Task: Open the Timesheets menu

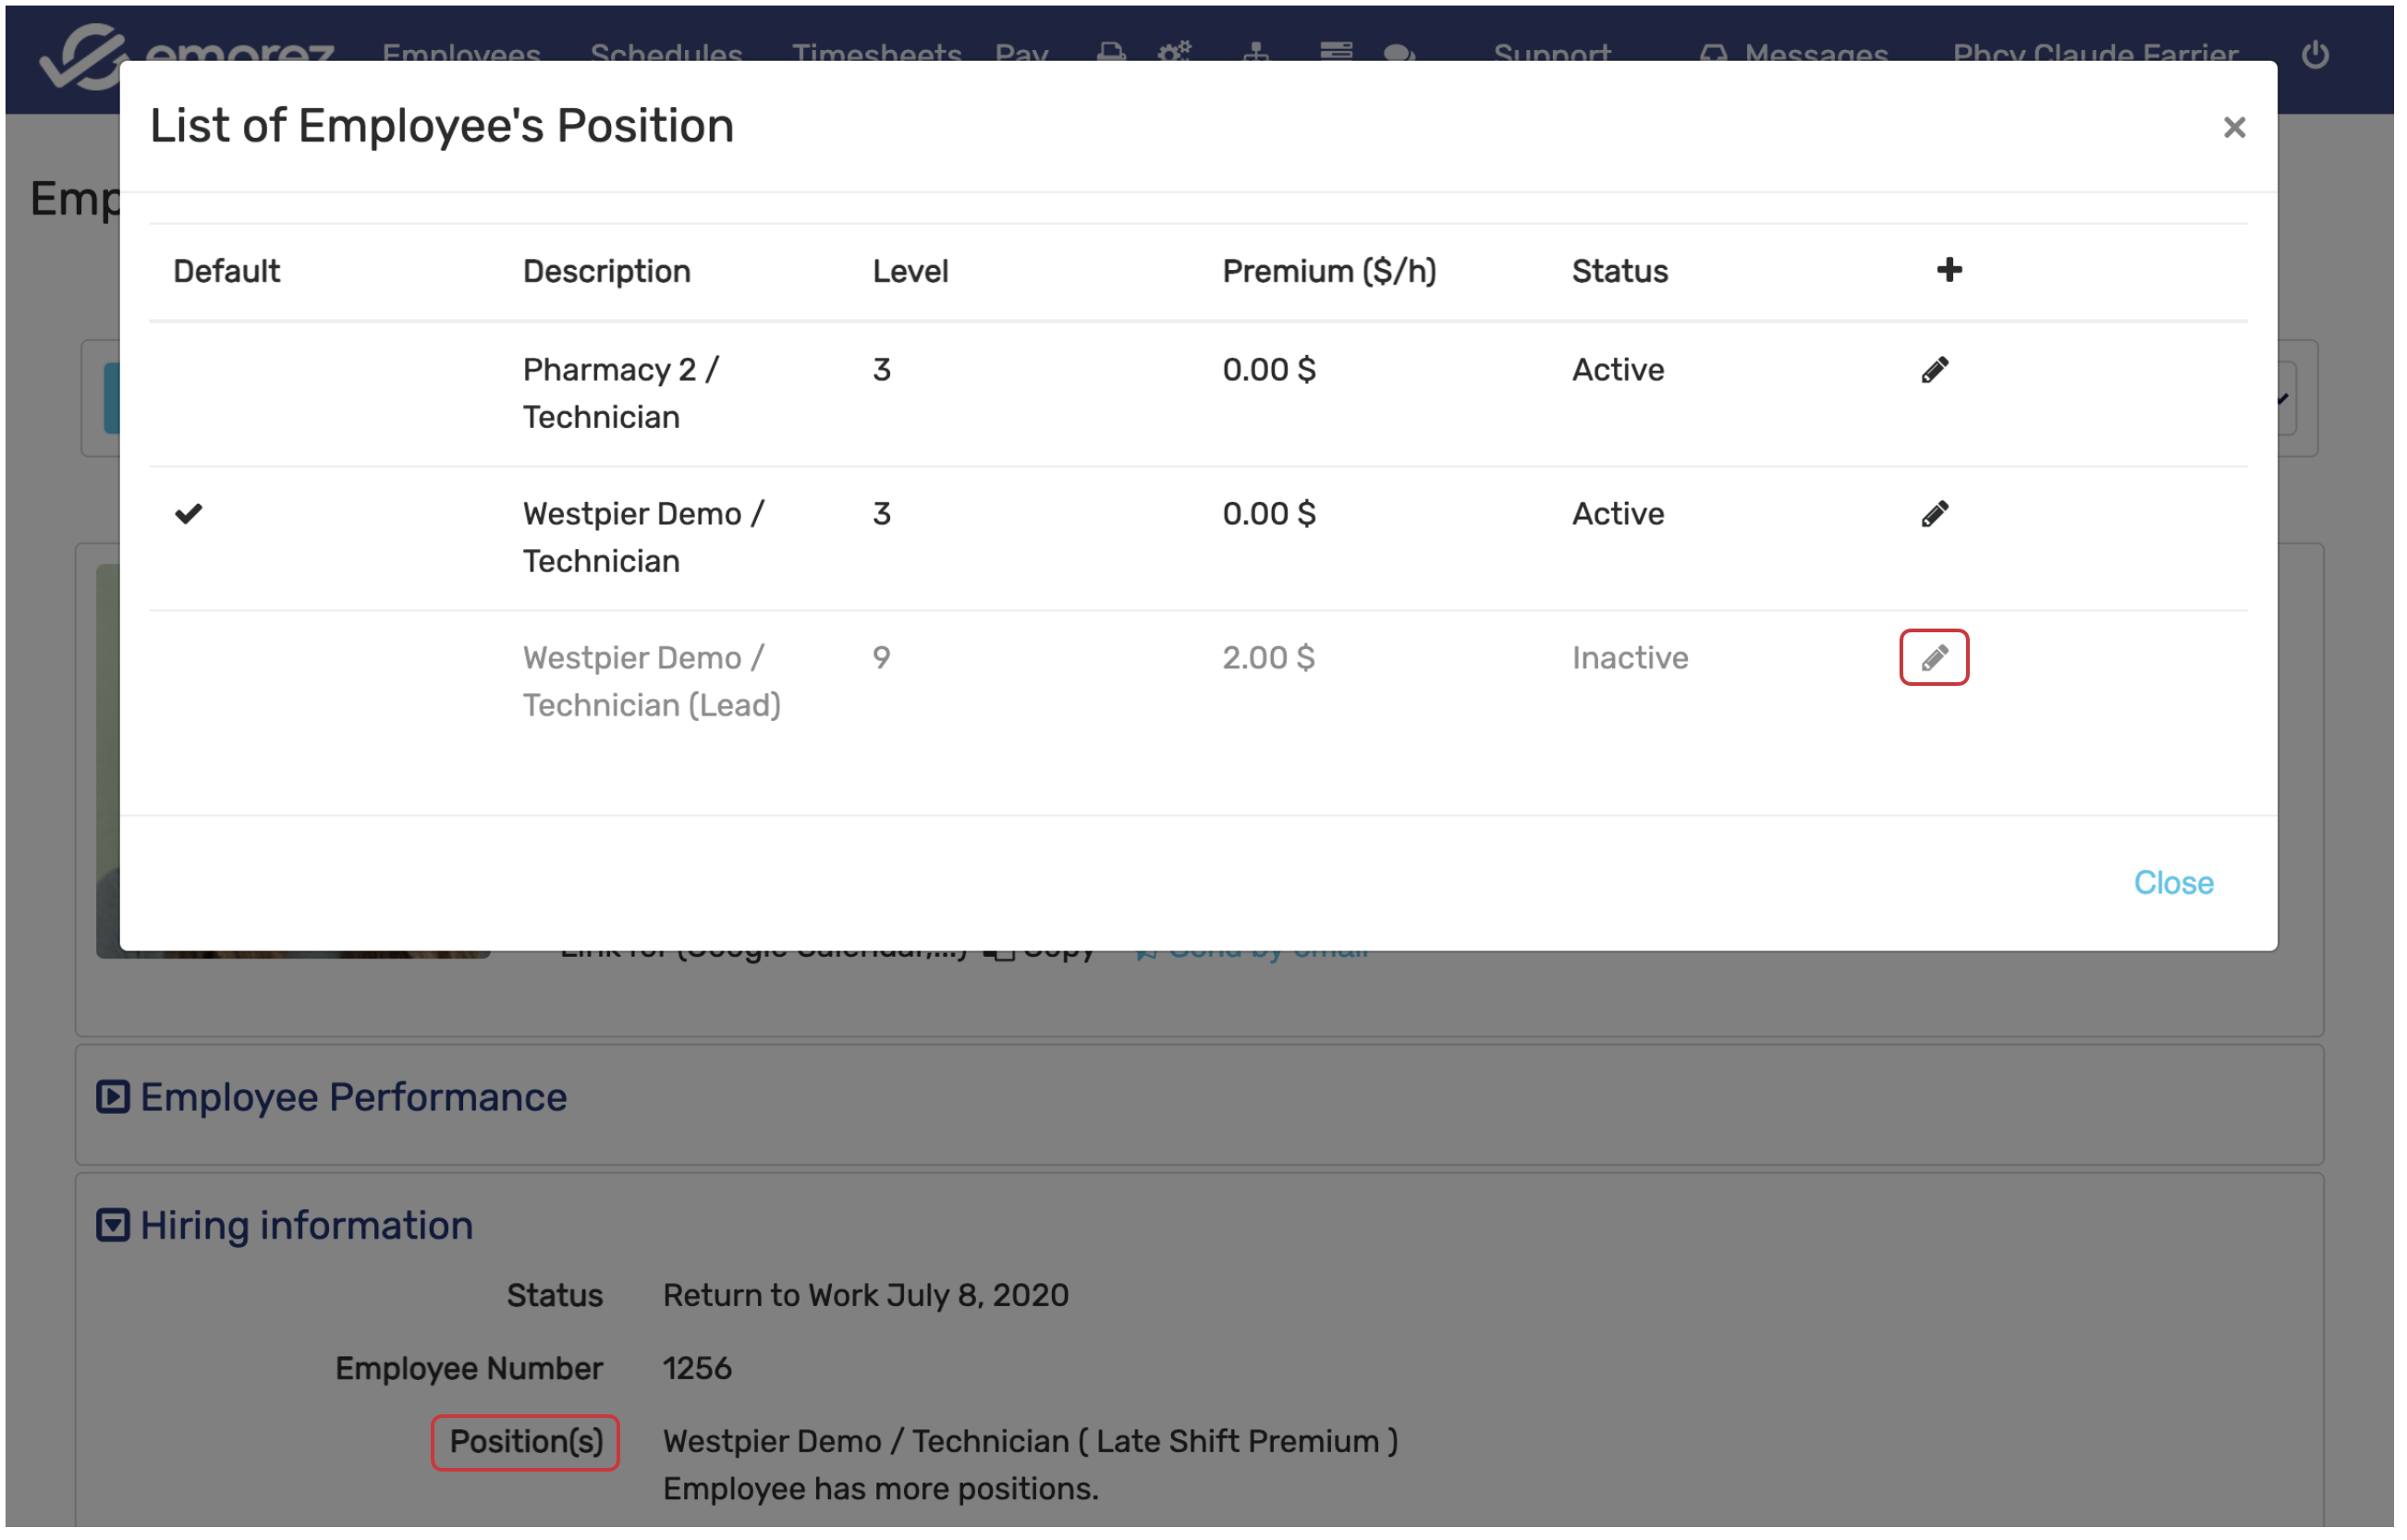Action: 876,54
